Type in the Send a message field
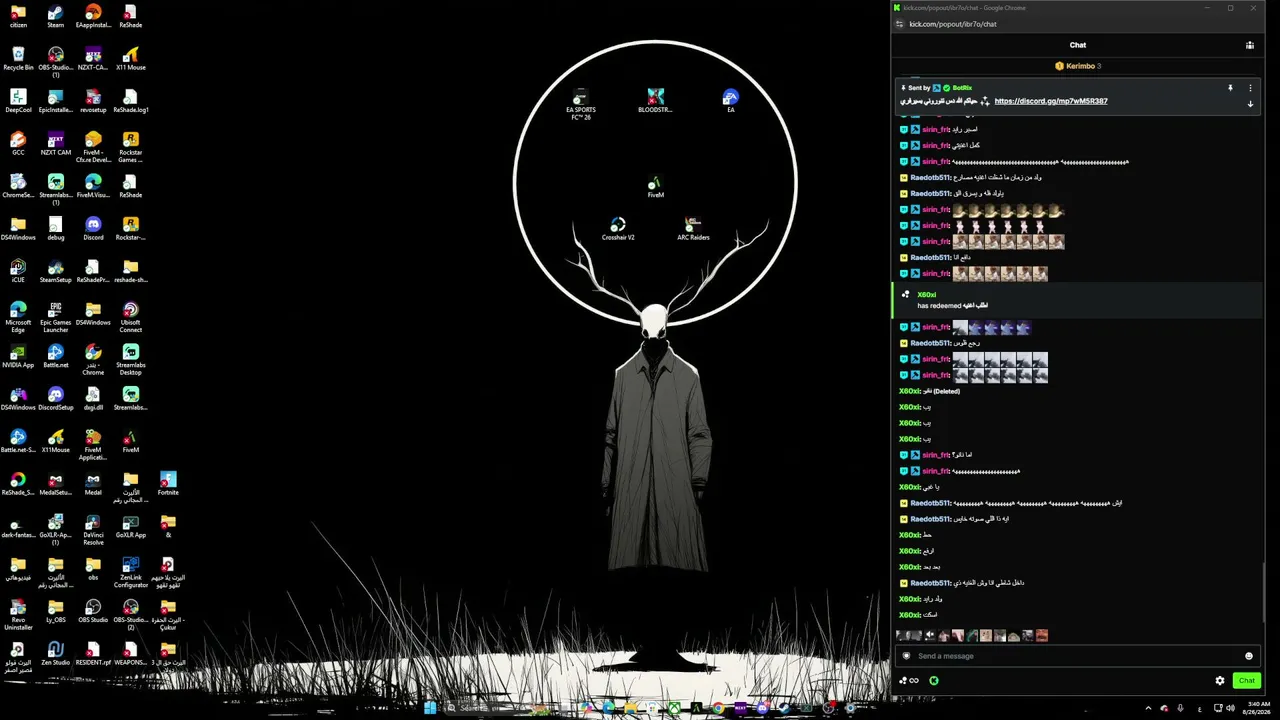This screenshot has width=1280, height=720. pyautogui.click(x=1078, y=656)
